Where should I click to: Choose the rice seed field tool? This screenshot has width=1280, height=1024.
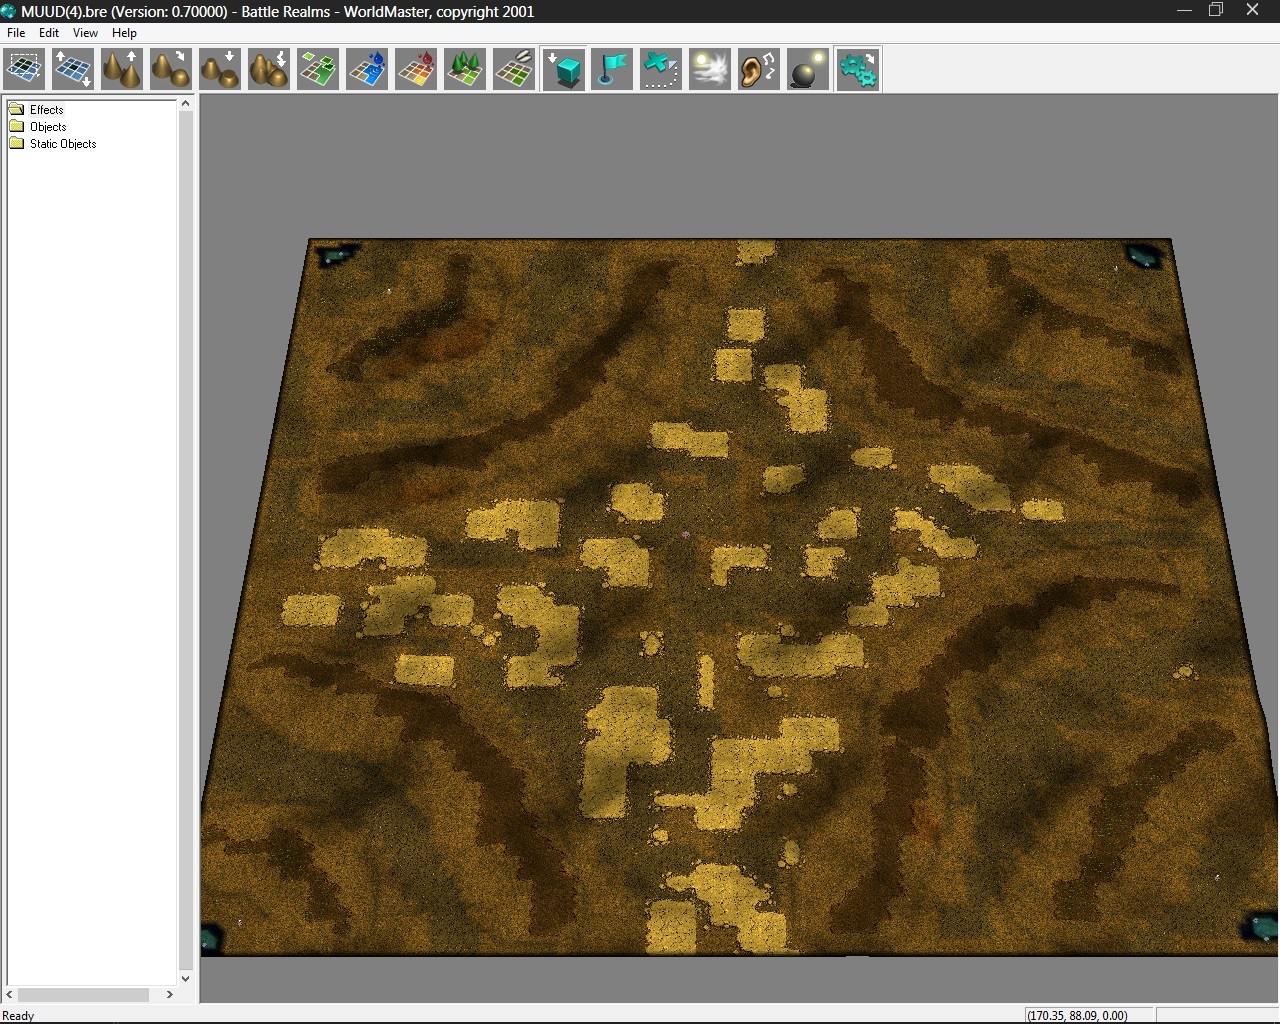point(514,70)
